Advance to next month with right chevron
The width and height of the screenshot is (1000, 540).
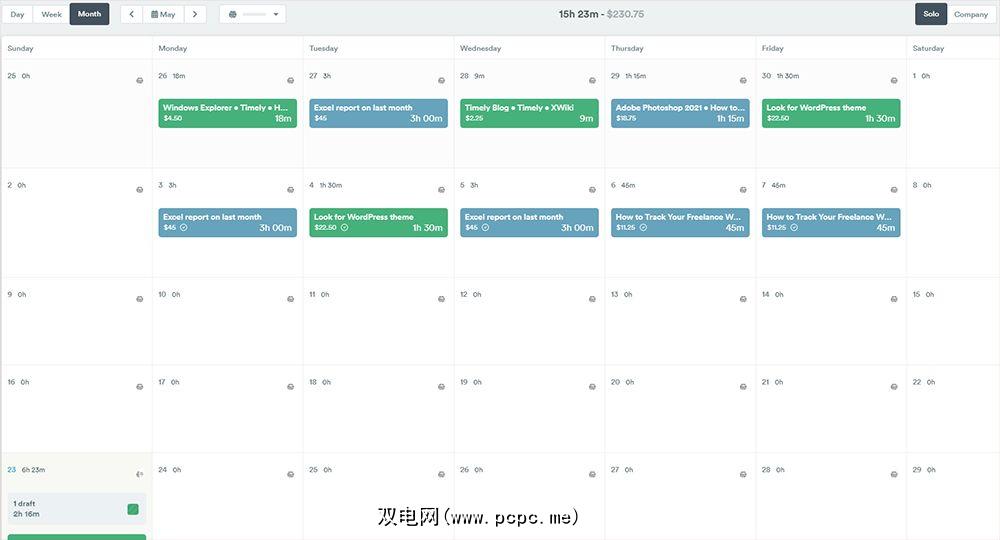point(195,14)
